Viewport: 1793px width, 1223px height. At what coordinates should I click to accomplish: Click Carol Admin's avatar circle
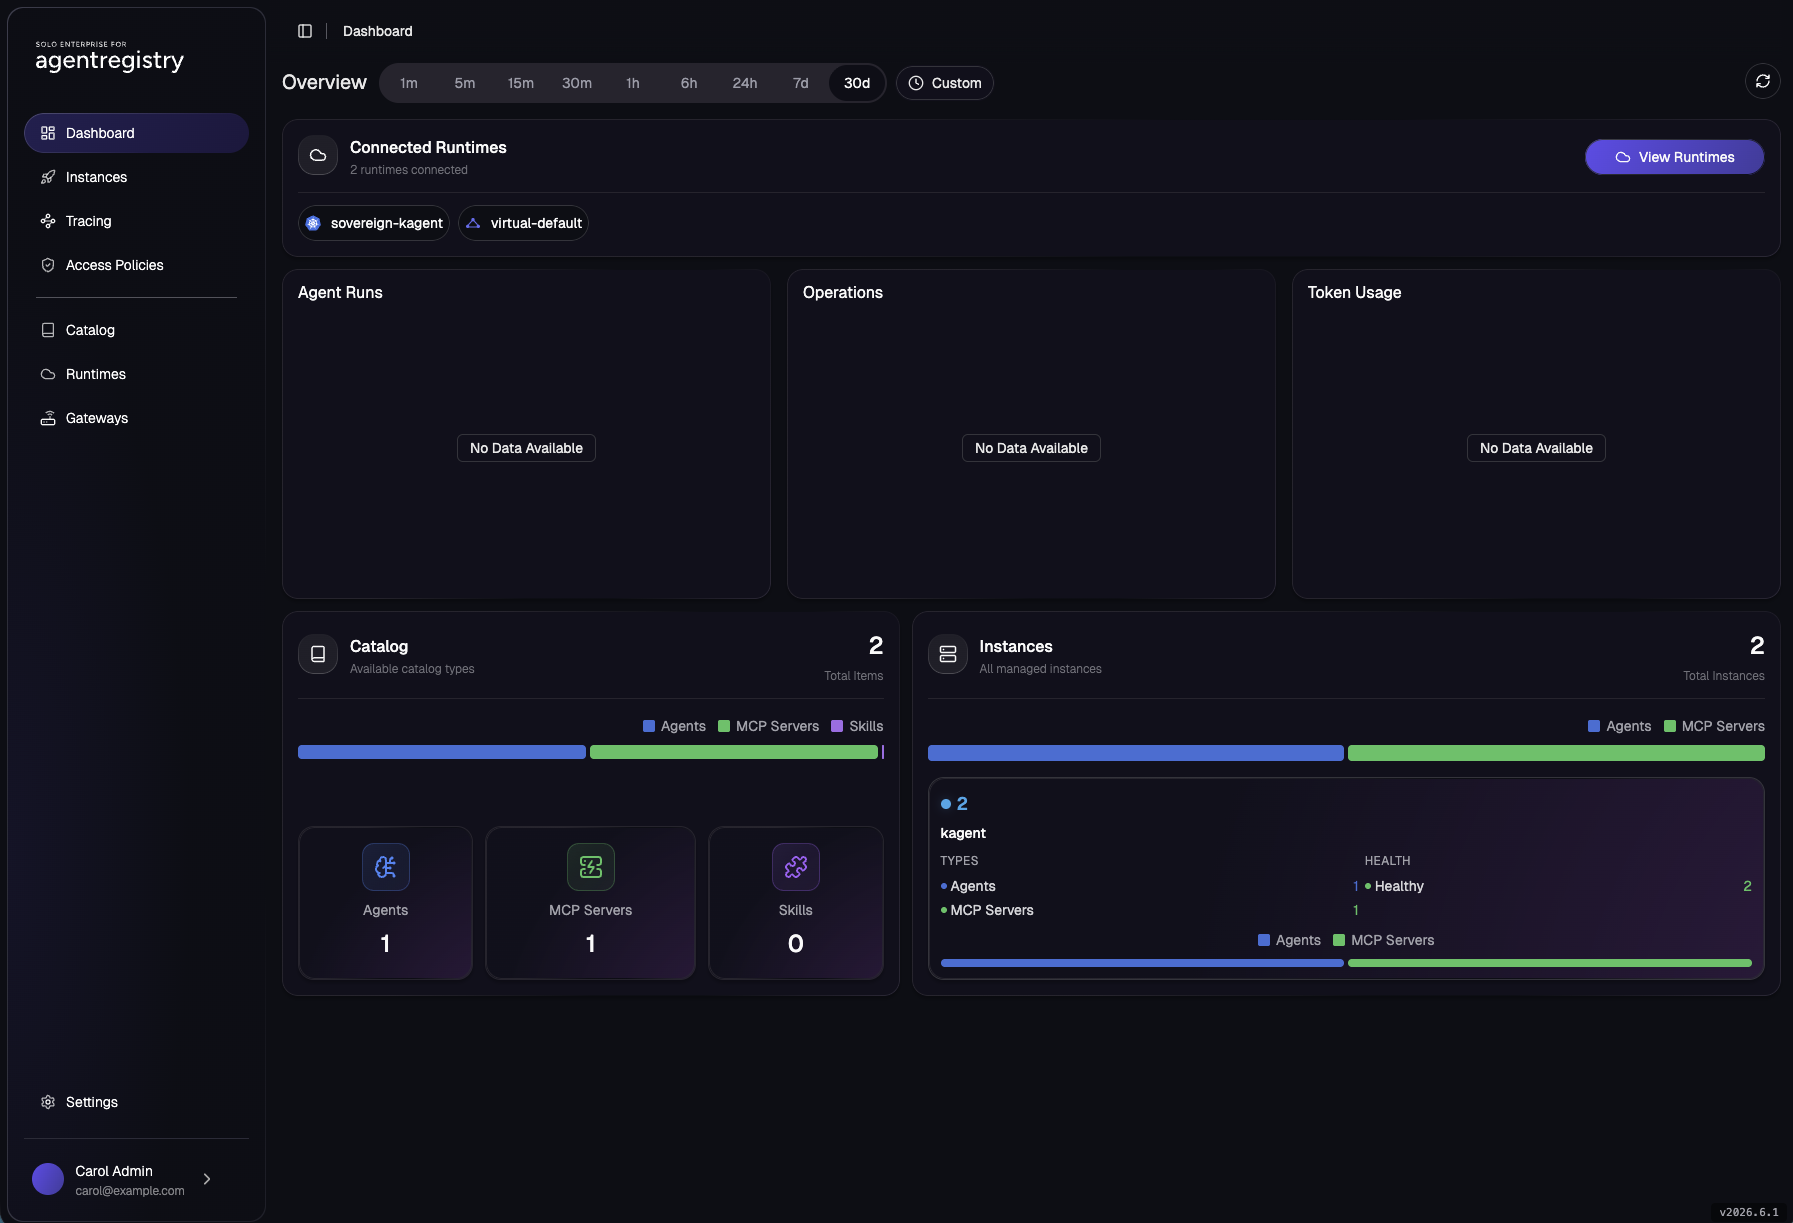(x=48, y=1179)
